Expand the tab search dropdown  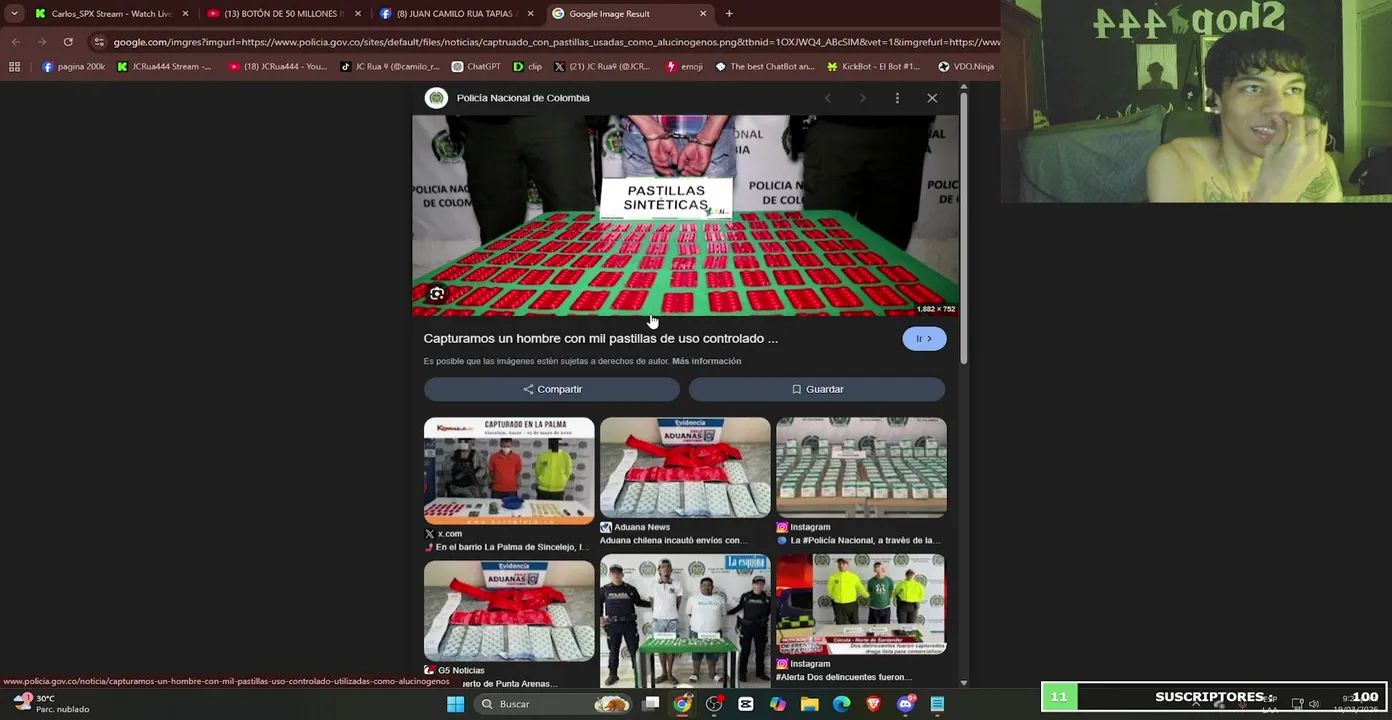coord(14,14)
